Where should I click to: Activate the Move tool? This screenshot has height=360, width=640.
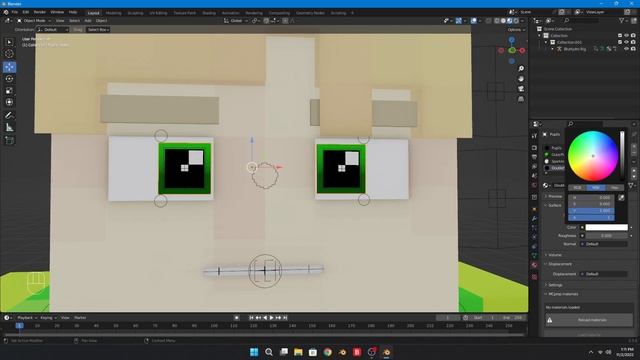9,67
